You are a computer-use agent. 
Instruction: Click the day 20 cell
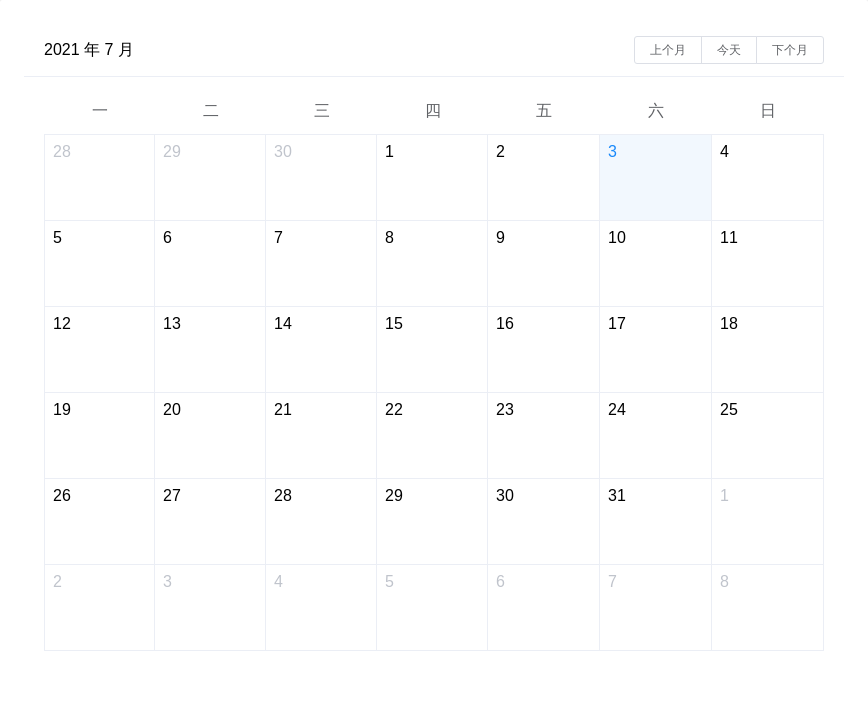(210, 436)
